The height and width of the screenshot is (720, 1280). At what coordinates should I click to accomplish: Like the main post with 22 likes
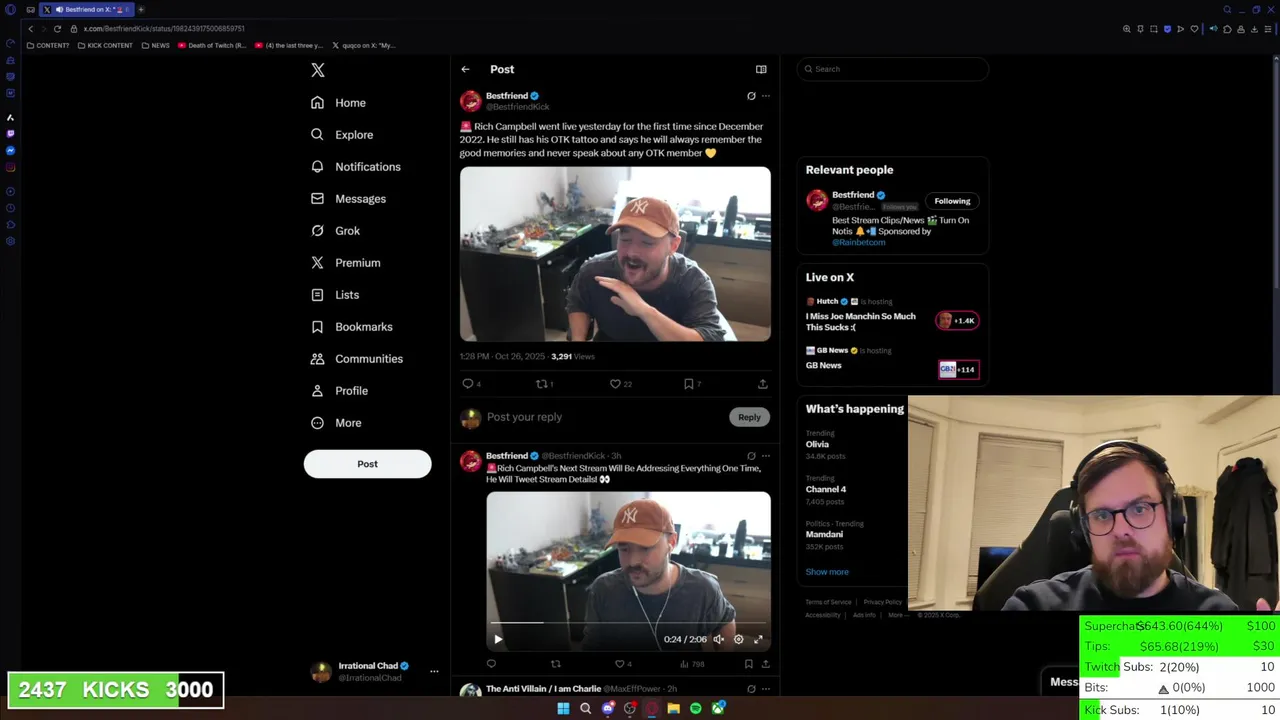(620, 384)
